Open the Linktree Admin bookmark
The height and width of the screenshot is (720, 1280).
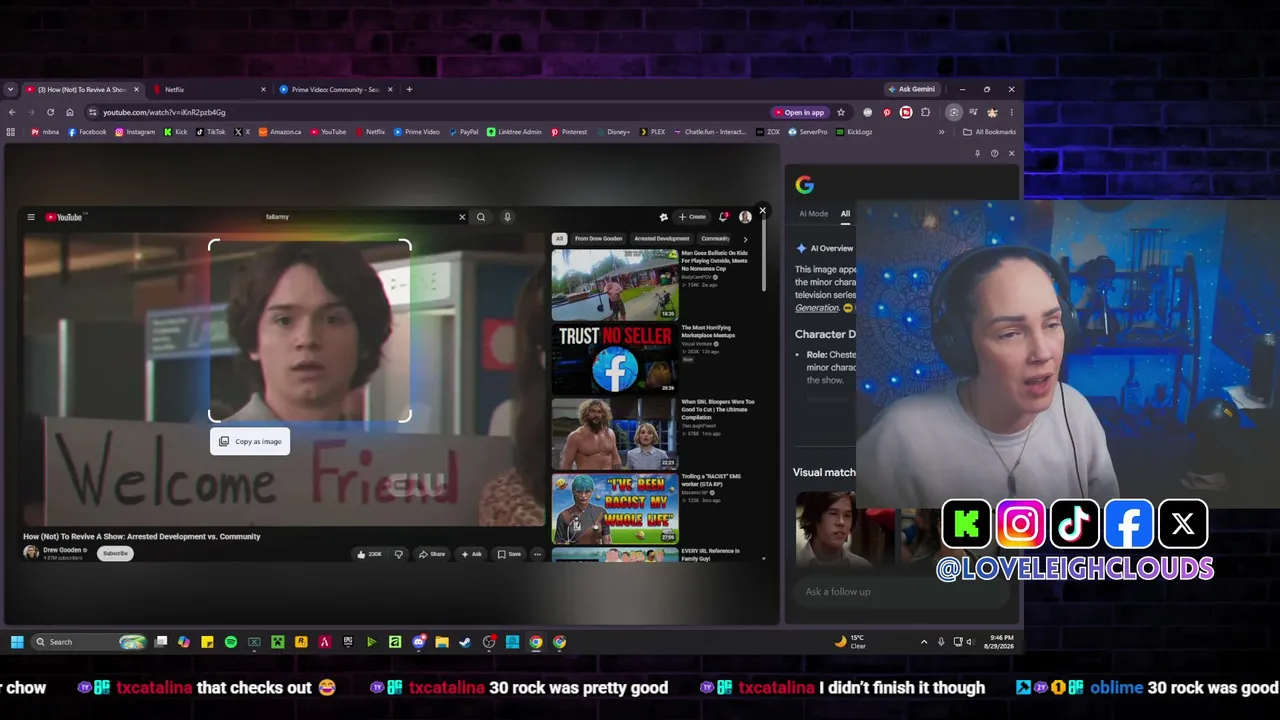pyautogui.click(x=514, y=132)
